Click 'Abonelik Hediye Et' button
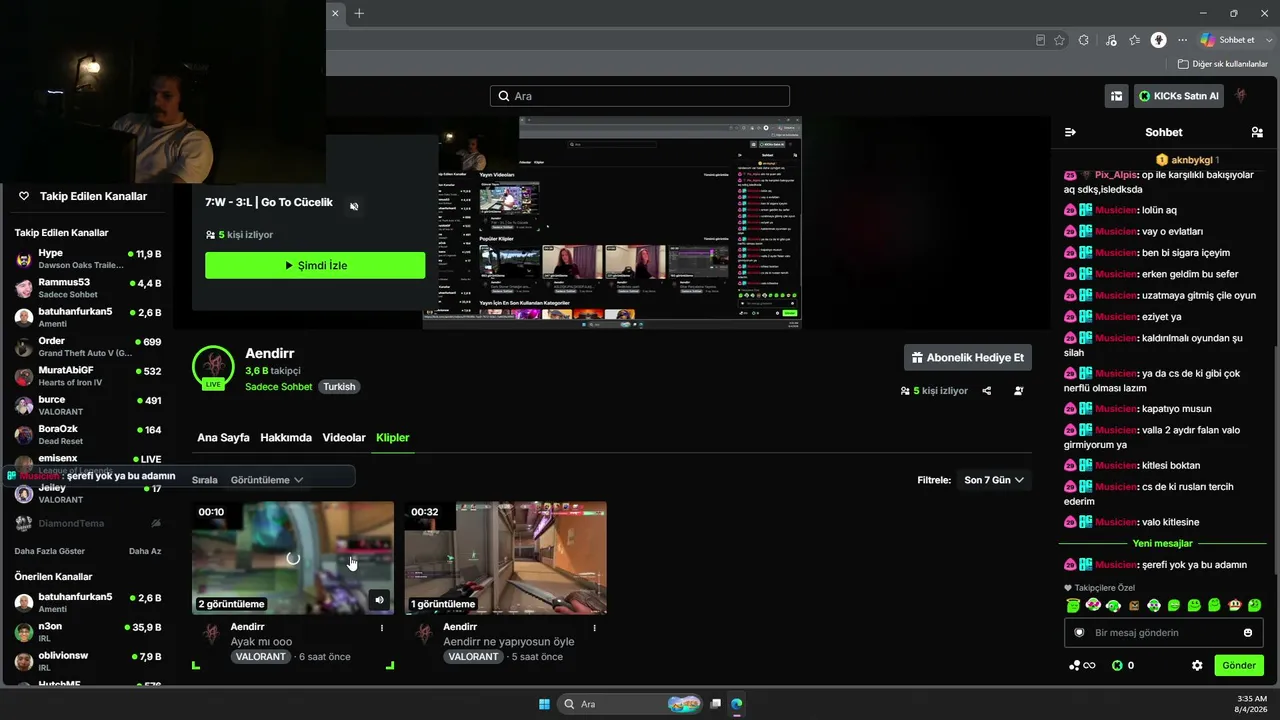 pyautogui.click(x=968, y=357)
